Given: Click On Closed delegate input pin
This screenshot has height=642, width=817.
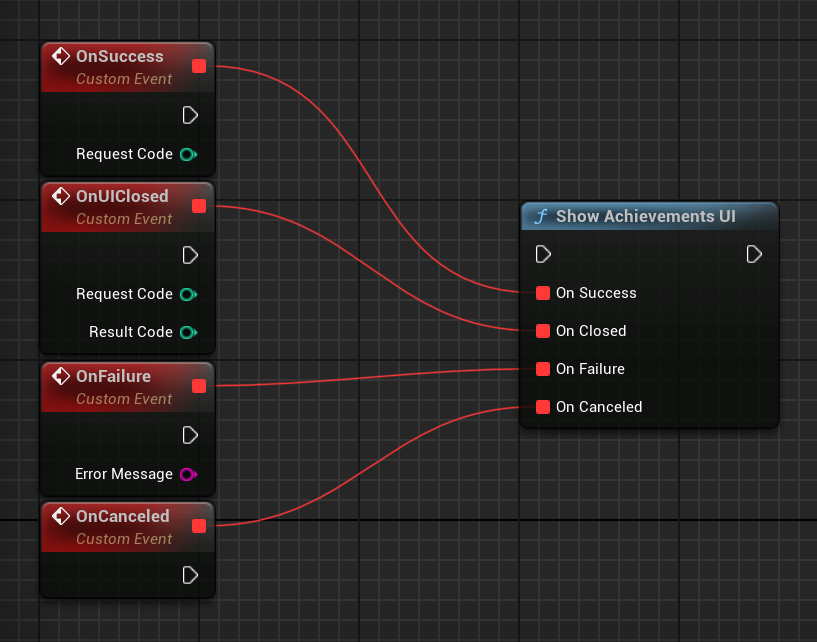Looking at the screenshot, I should pyautogui.click(x=543, y=331).
